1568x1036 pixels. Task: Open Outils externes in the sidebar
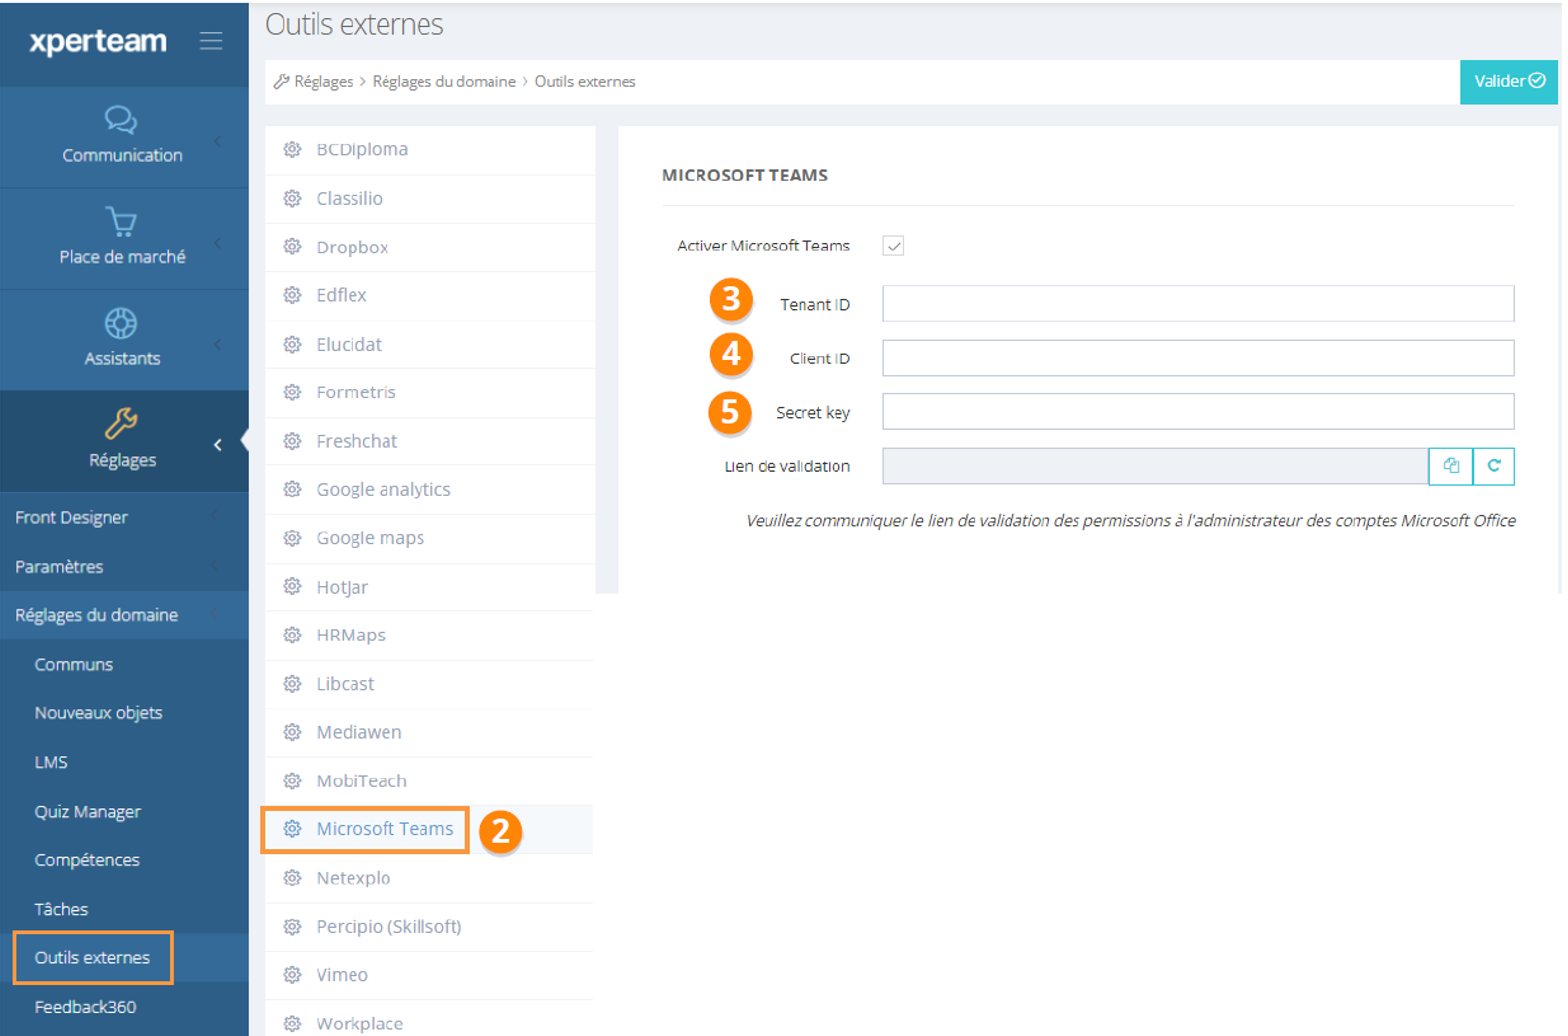click(x=92, y=957)
